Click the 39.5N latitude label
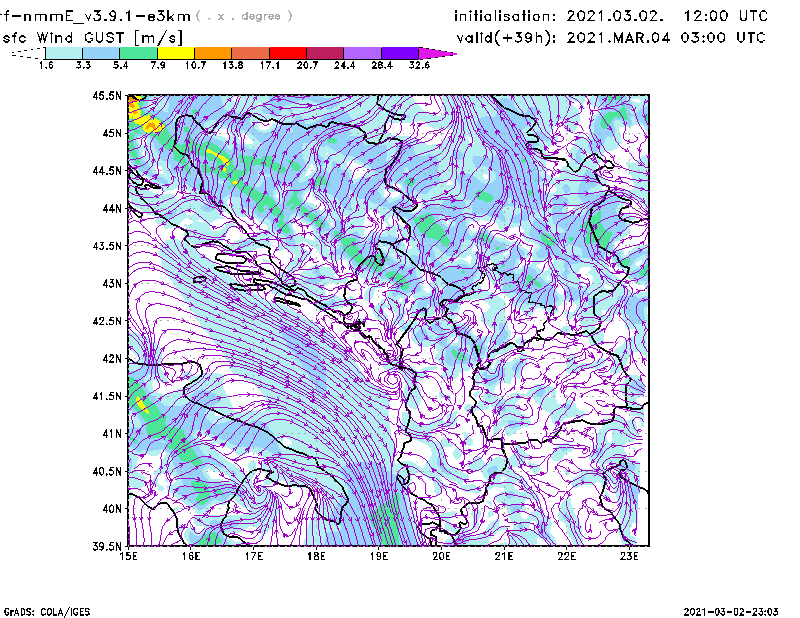 pyautogui.click(x=107, y=547)
